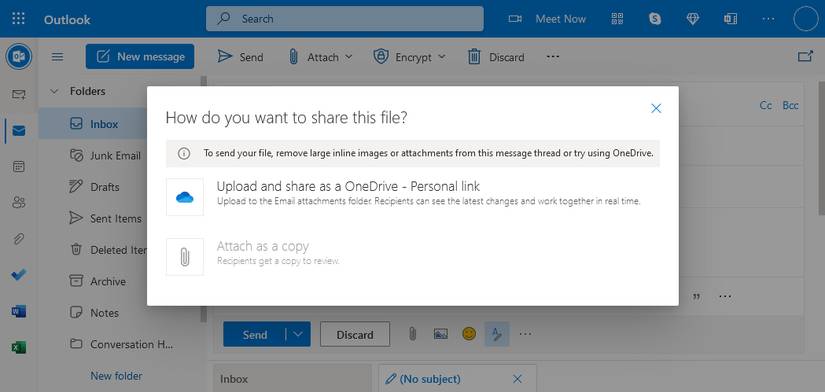Click Discard in the top toolbar
Image resolution: width=825 pixels, height=392 pixels.
[496, 57]
